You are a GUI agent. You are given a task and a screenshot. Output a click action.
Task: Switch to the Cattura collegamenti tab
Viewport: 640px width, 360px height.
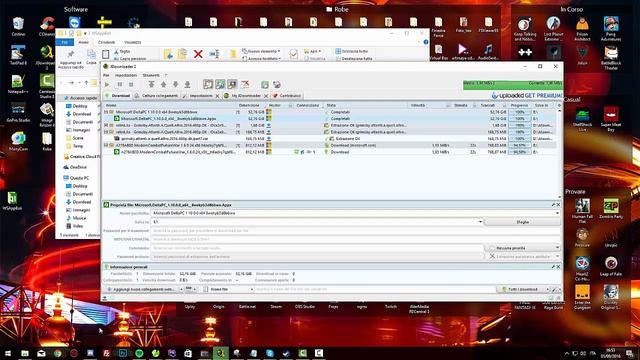click(157, 96)
